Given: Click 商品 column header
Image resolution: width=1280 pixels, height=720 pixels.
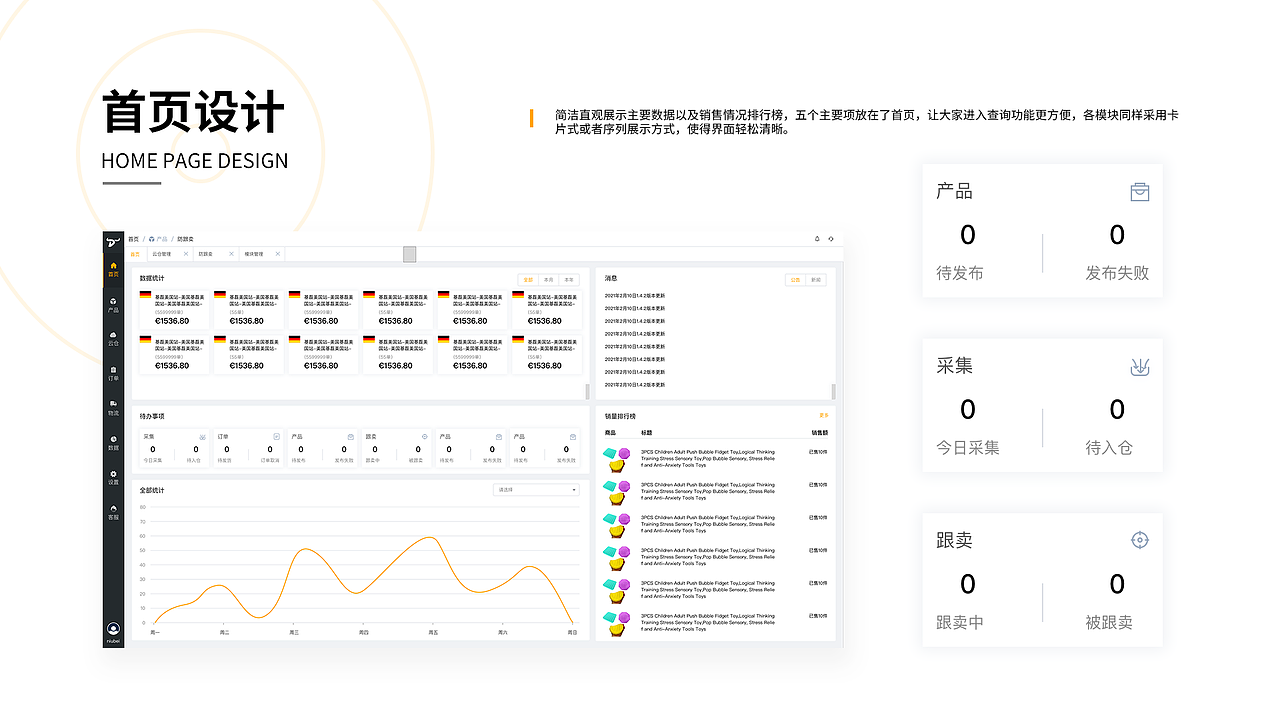Looking at the screenshot, I should [x=610, y=433].
